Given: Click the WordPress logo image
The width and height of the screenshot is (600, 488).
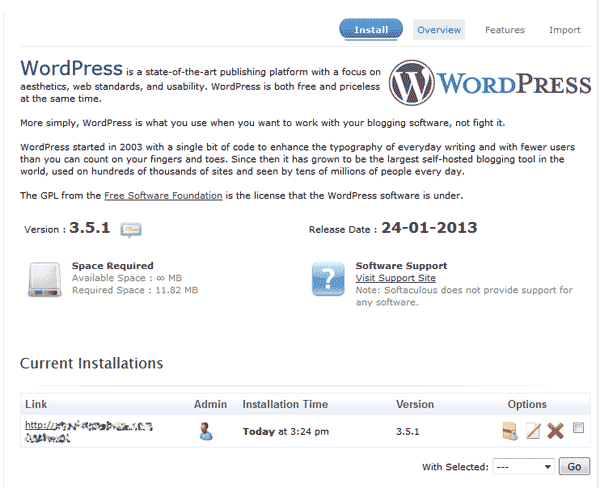Looking at the screenshot, I should (x=490, y=83).
